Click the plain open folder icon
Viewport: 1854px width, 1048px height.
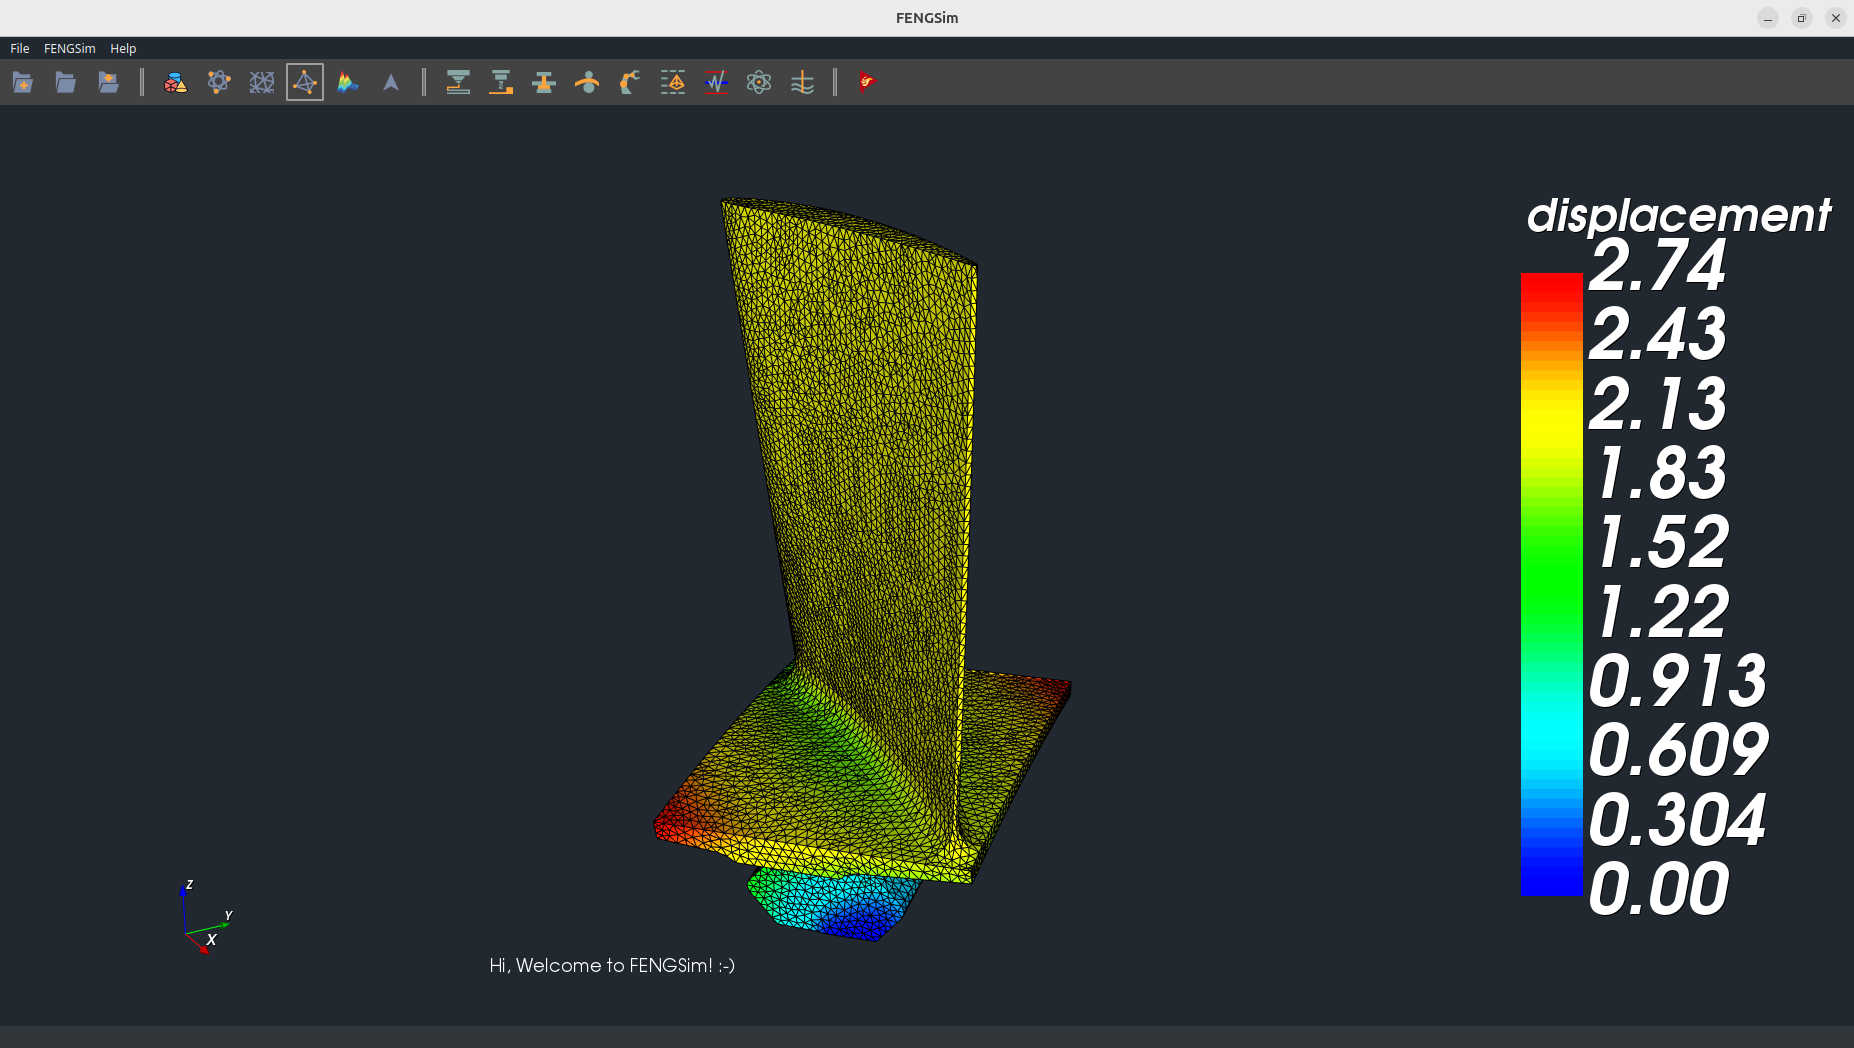tap(66, 82)
